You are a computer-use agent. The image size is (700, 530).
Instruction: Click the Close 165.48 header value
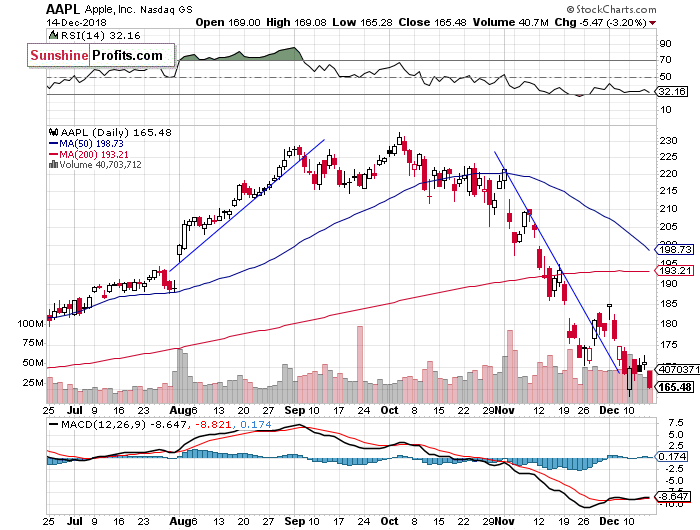pos(433,22)
